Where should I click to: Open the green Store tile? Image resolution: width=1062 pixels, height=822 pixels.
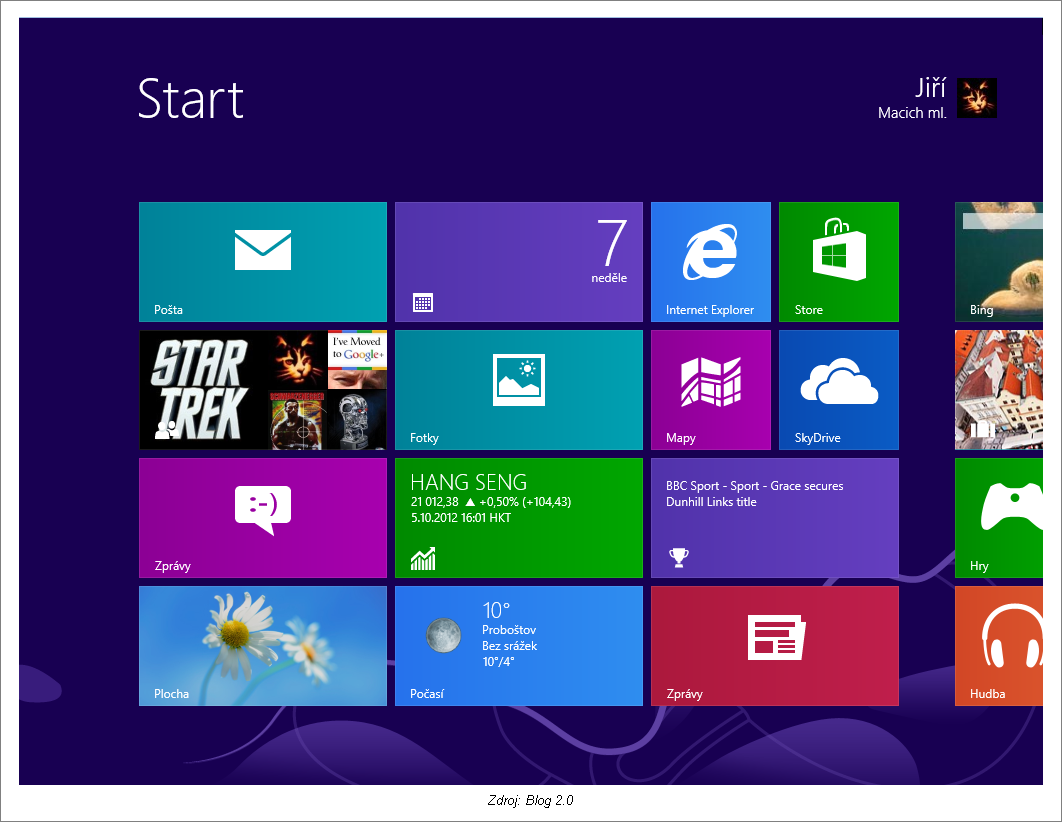point(838,261)
